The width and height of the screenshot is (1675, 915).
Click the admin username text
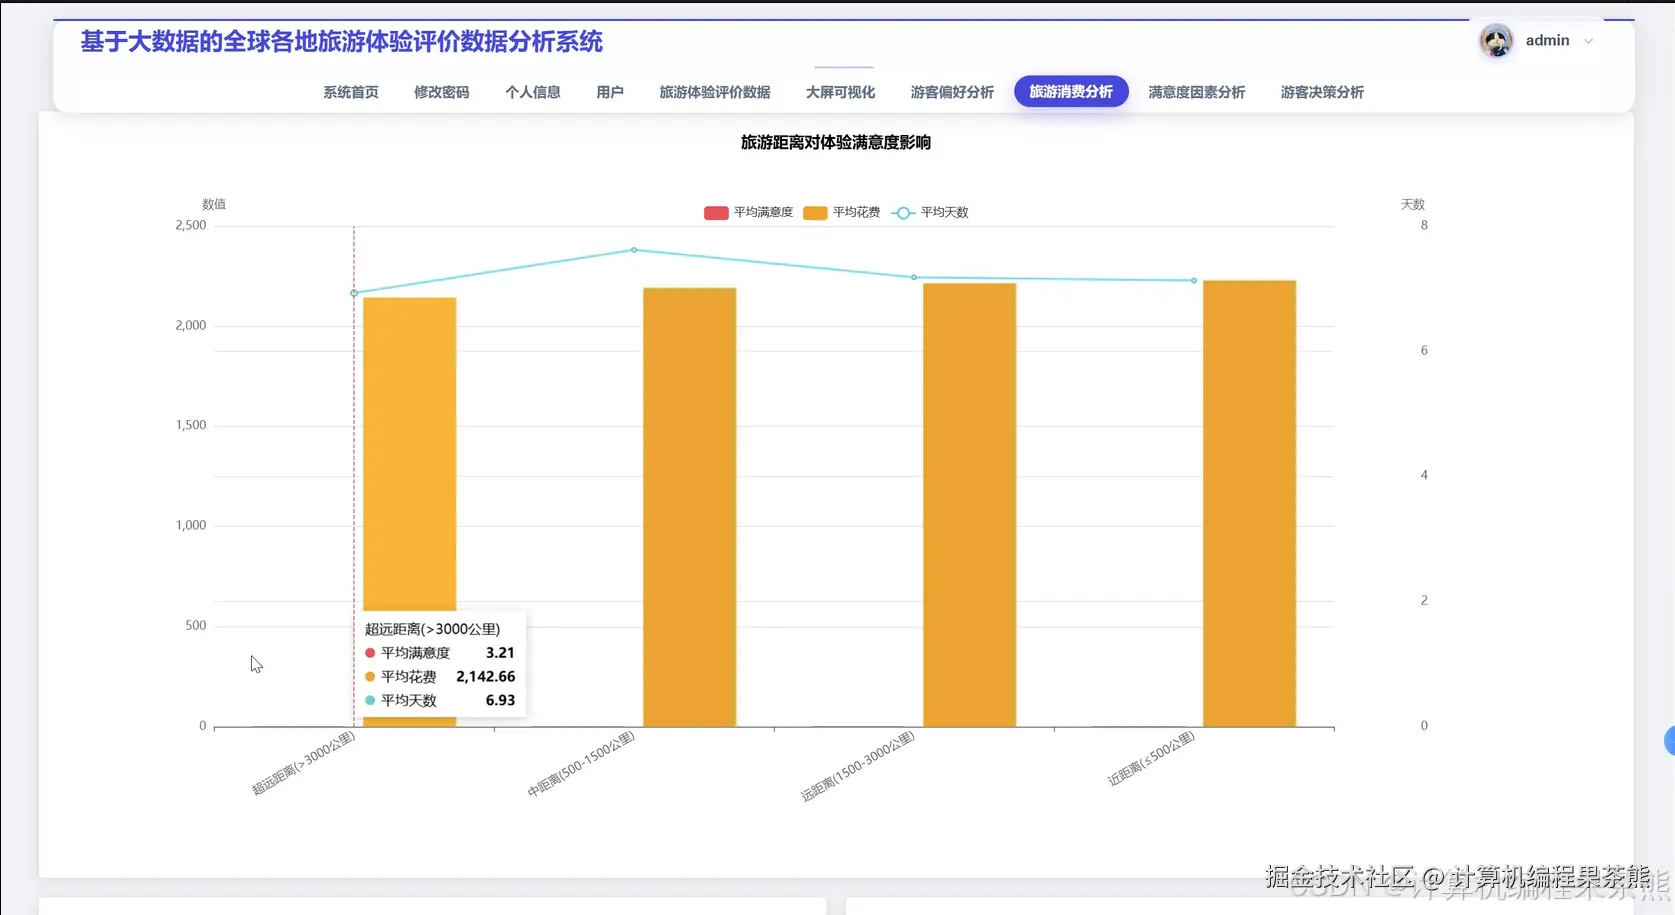[x=1547, y=41]
